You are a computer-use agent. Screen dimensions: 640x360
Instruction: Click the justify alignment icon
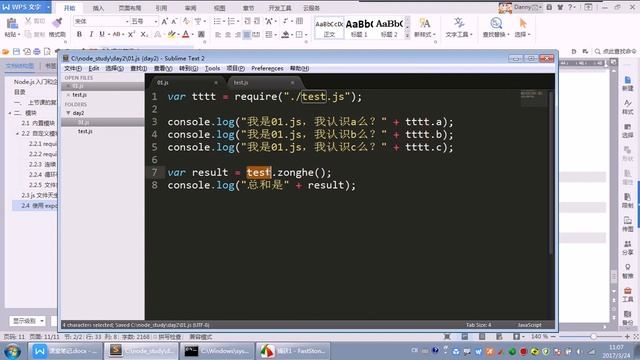tap(247, 35)
